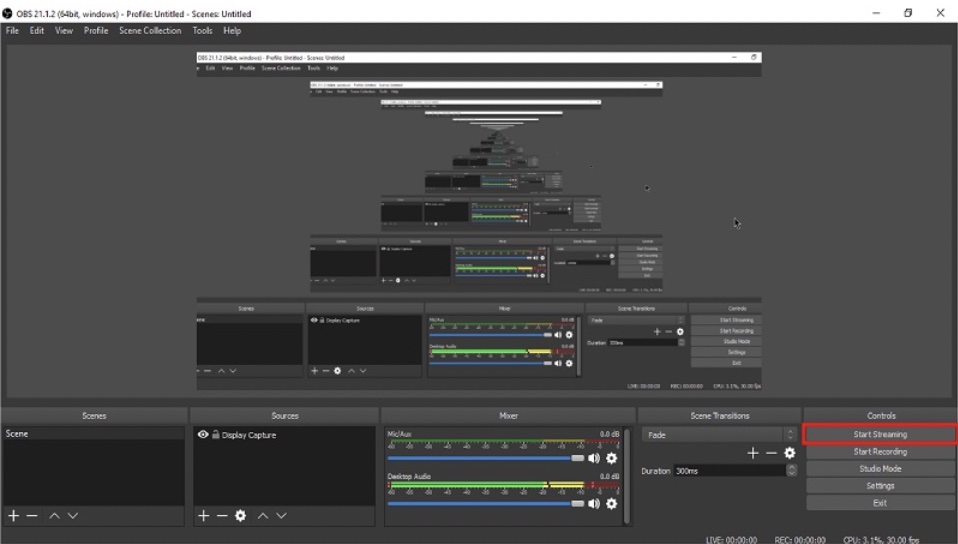This screenshot has width=958, height=544.
Task: Click the Start Streaming button
Action: pos(880,435)
